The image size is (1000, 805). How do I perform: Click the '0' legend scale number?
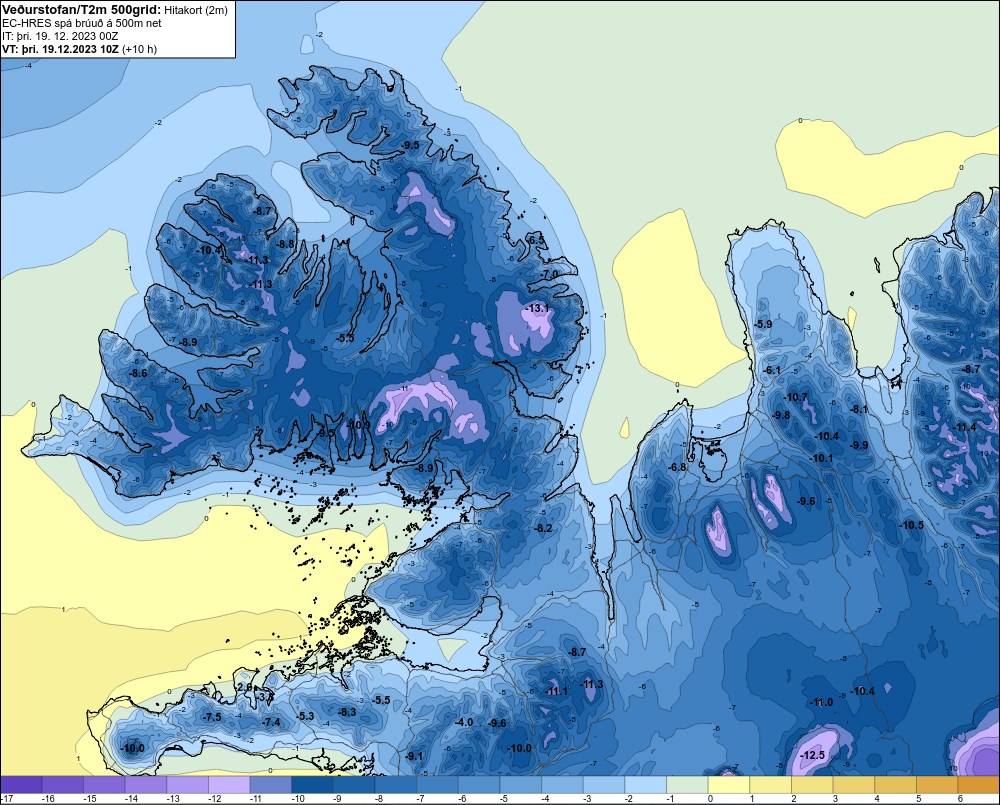(710, 799)
